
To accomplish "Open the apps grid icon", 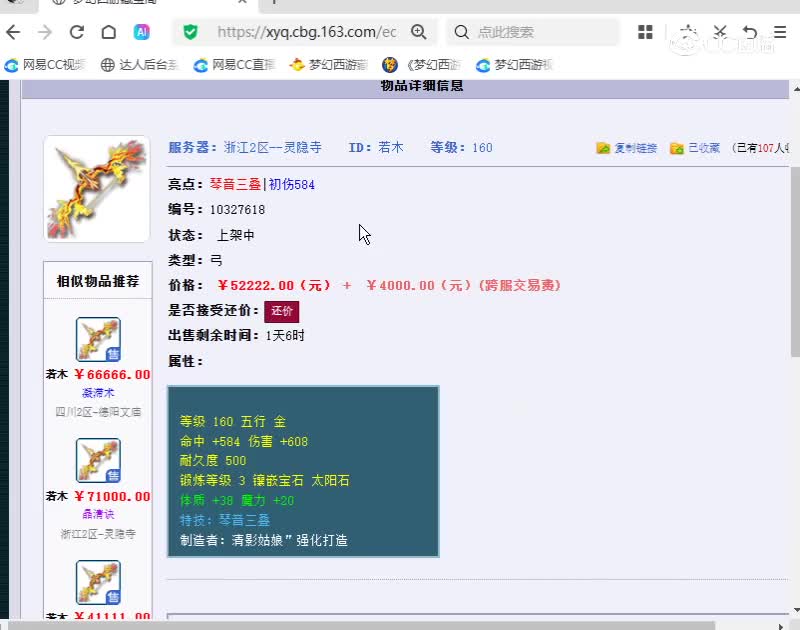I will [645, 32].
